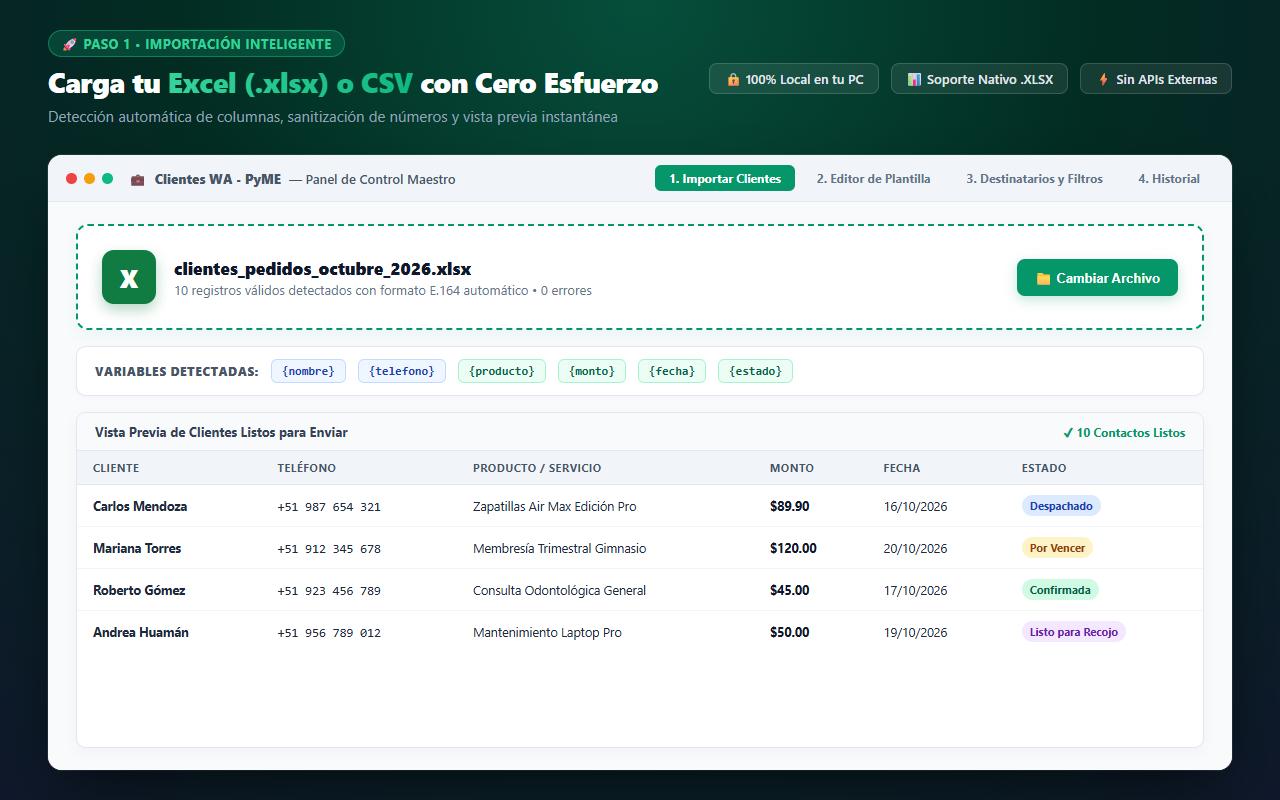1280x800 pixels.
Task: Click the green Excel file icon
Action: 129,277
